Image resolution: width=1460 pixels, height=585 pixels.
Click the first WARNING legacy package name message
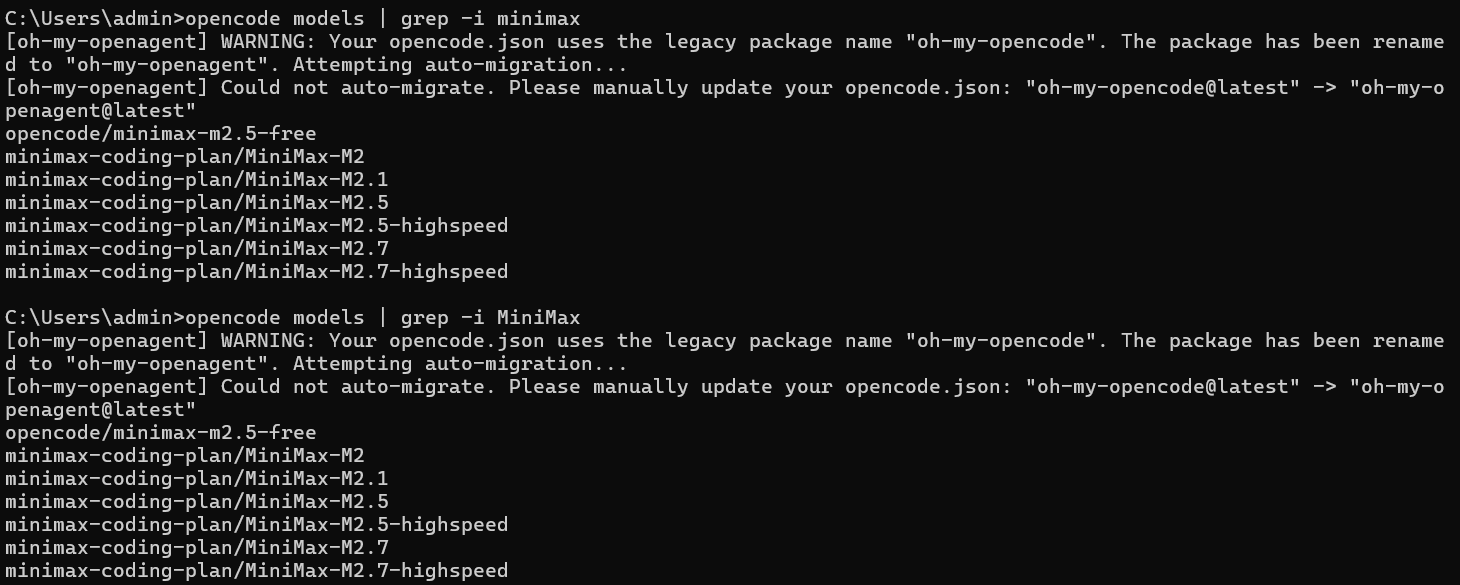(725, 53)
